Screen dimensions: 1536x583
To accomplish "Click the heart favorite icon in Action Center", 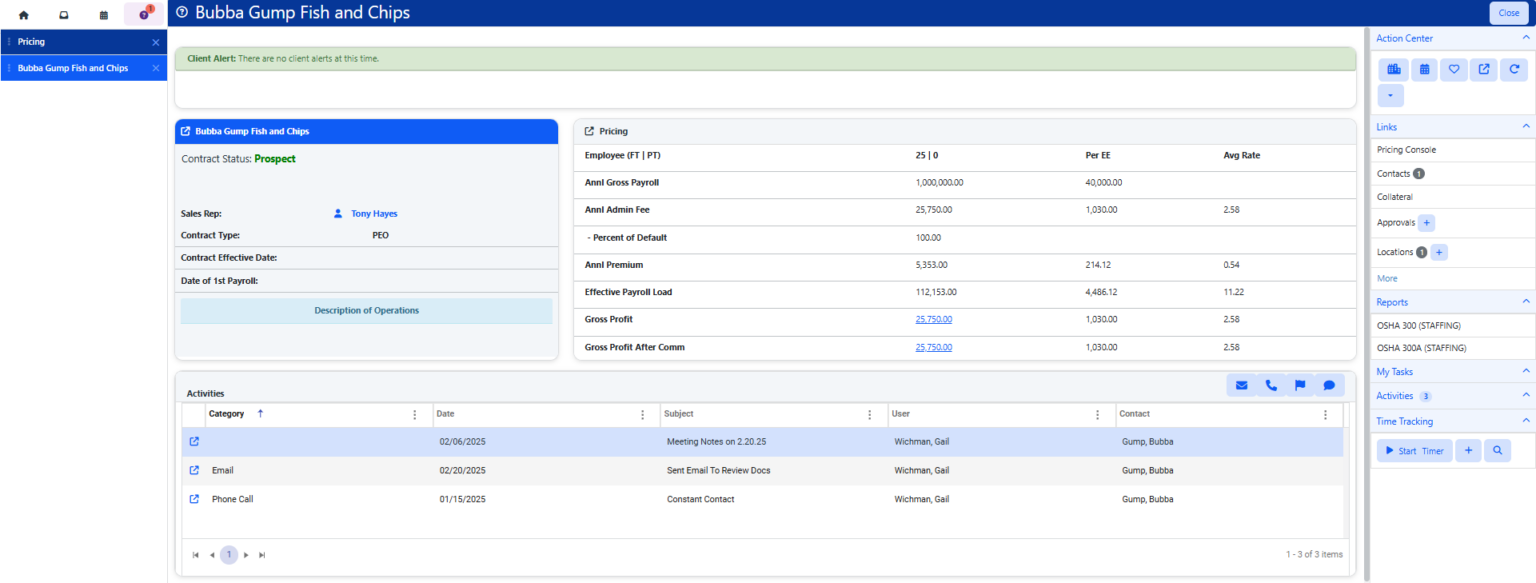I will 1453,69.
